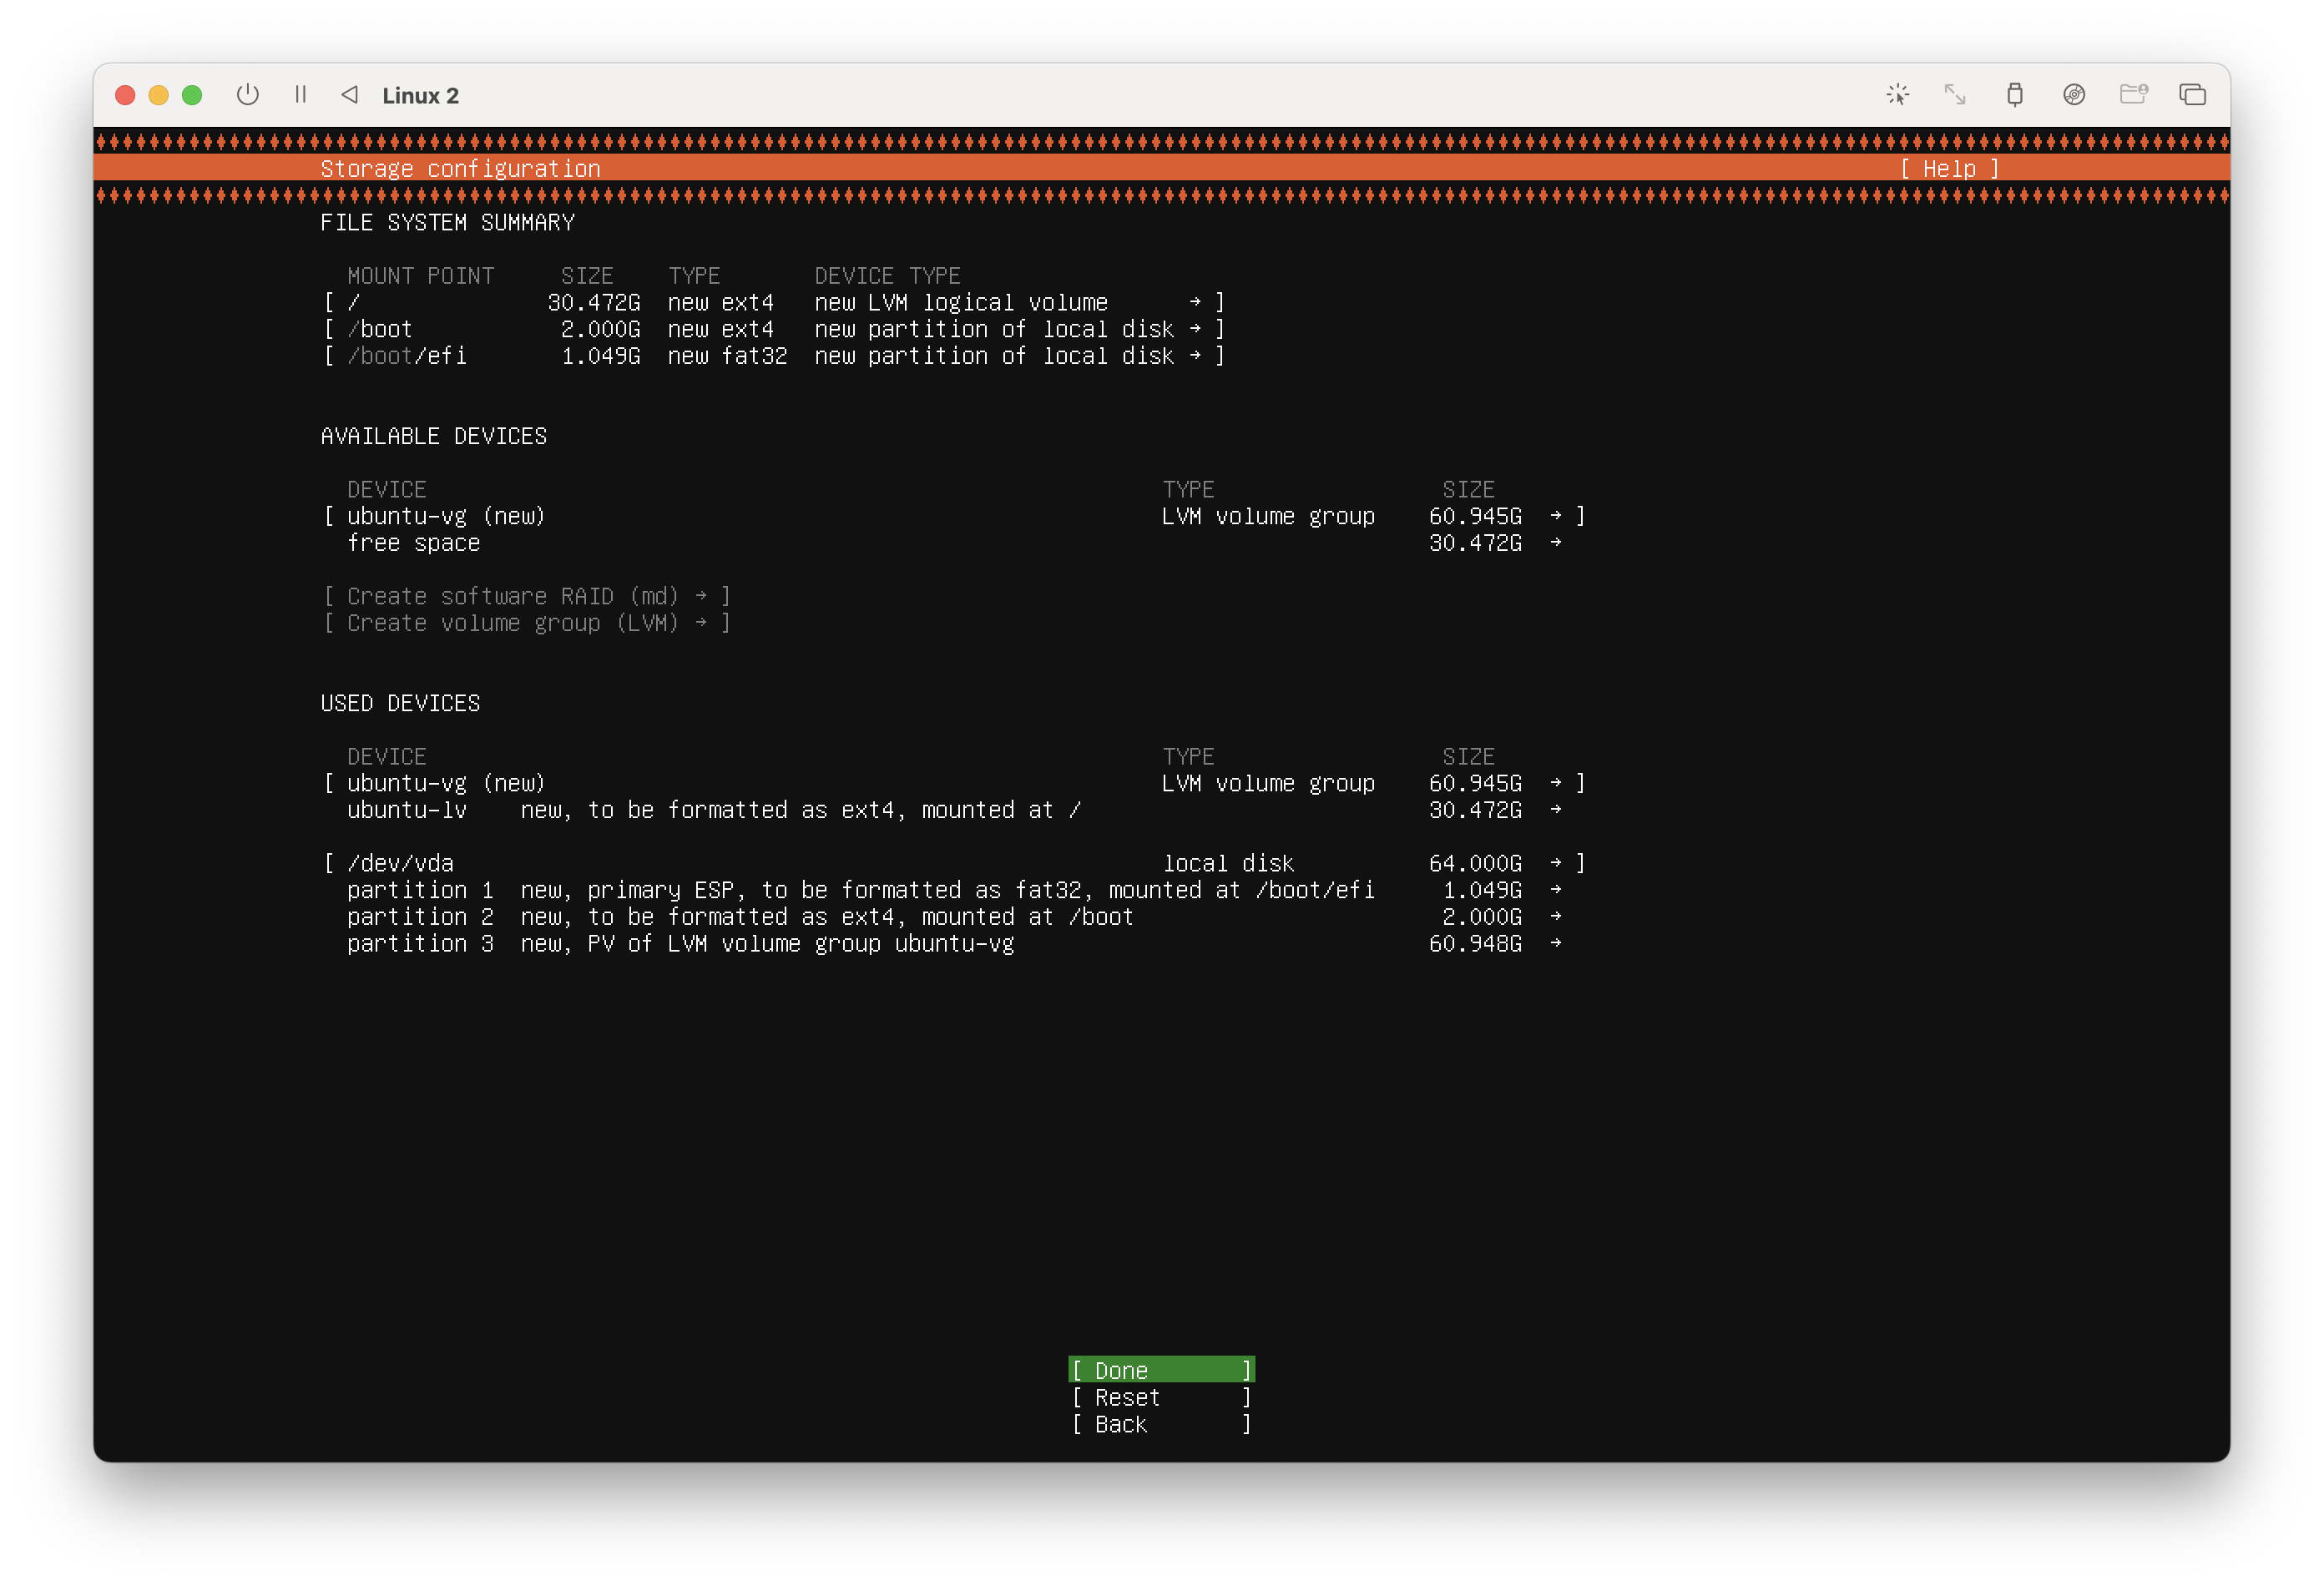Click the restart triangle icon in the toolbar
The width and height of the screenshot is (2324, 1586).
point(350,95)
